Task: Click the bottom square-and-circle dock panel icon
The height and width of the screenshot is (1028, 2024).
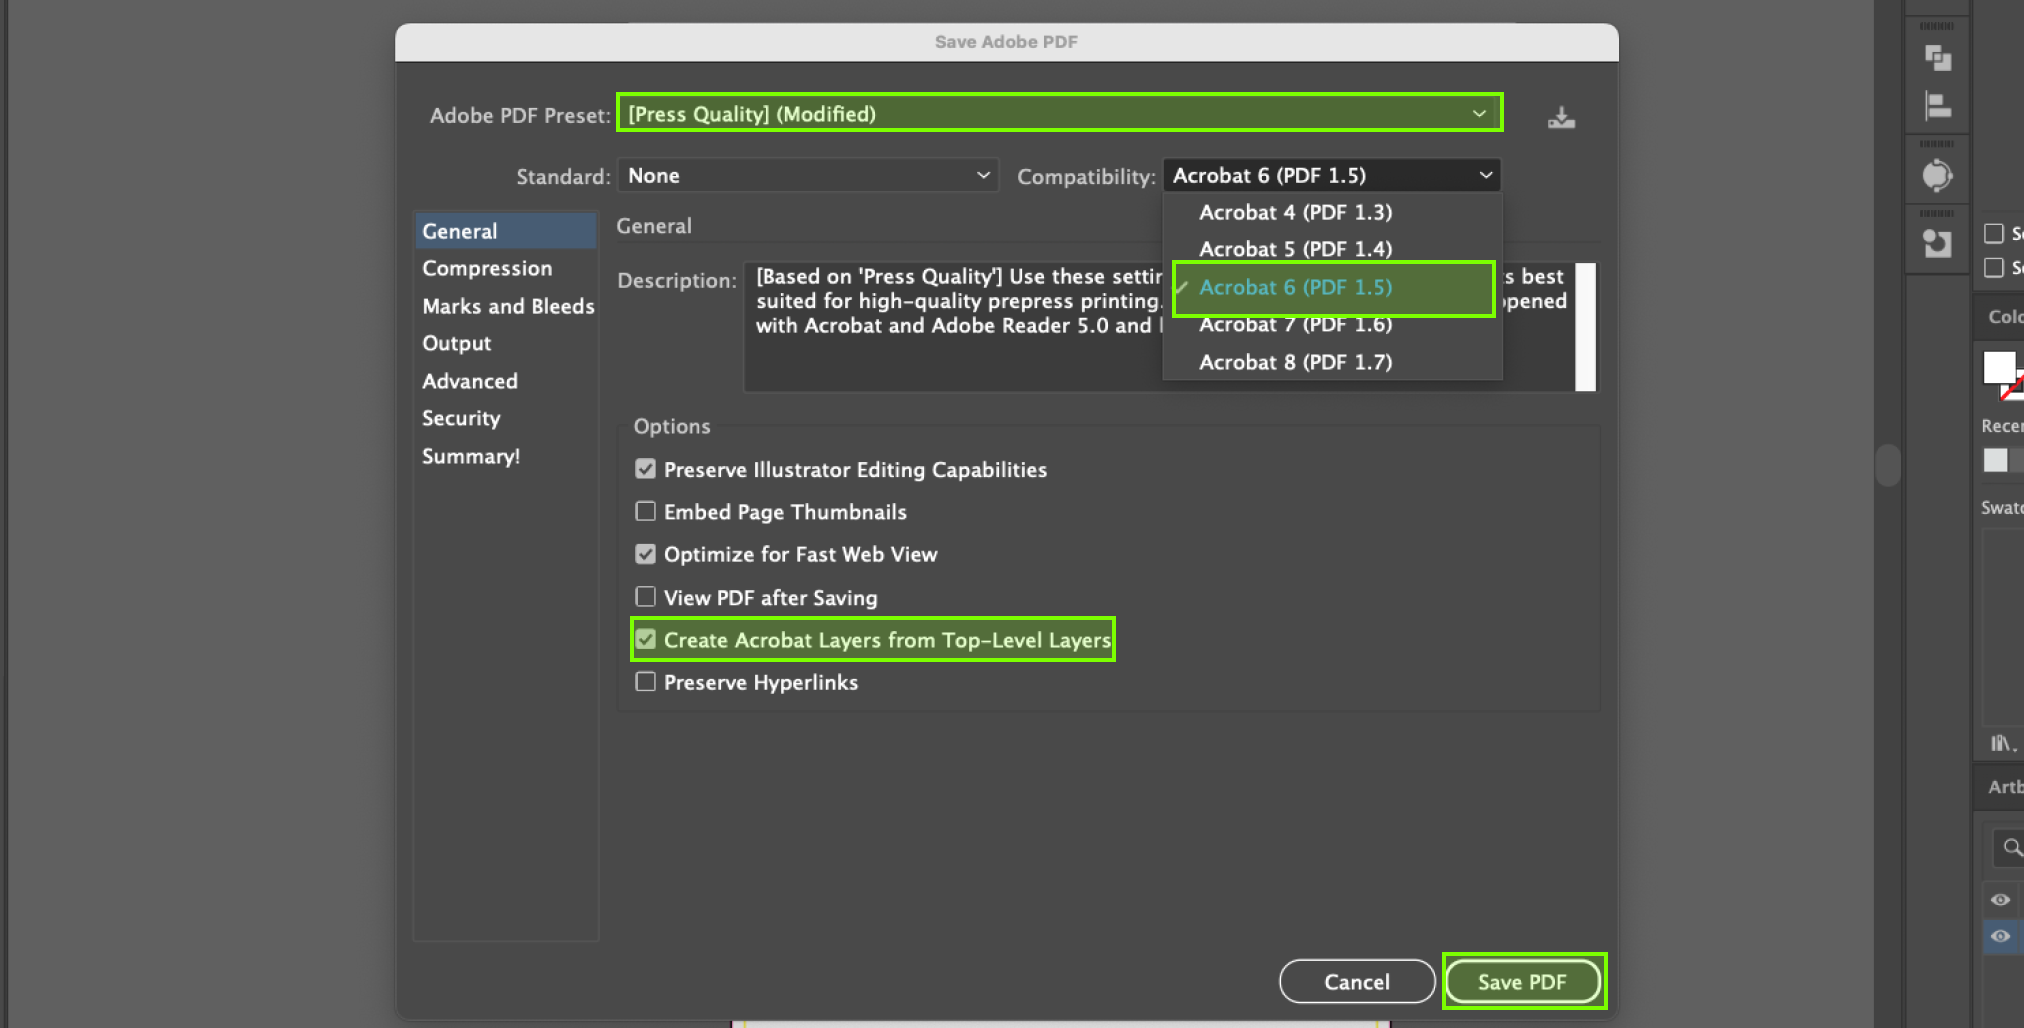Action: point(1937,243)
